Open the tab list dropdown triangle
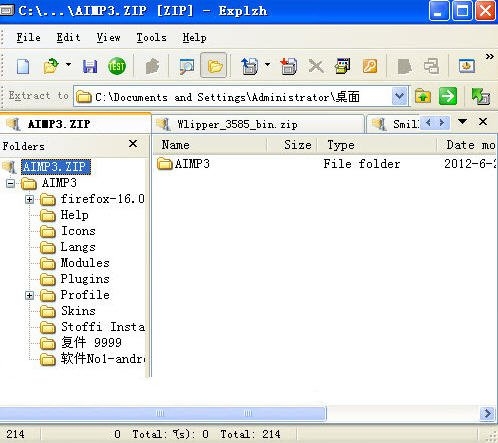Viewport: 498px width, 443px height. 462,121
